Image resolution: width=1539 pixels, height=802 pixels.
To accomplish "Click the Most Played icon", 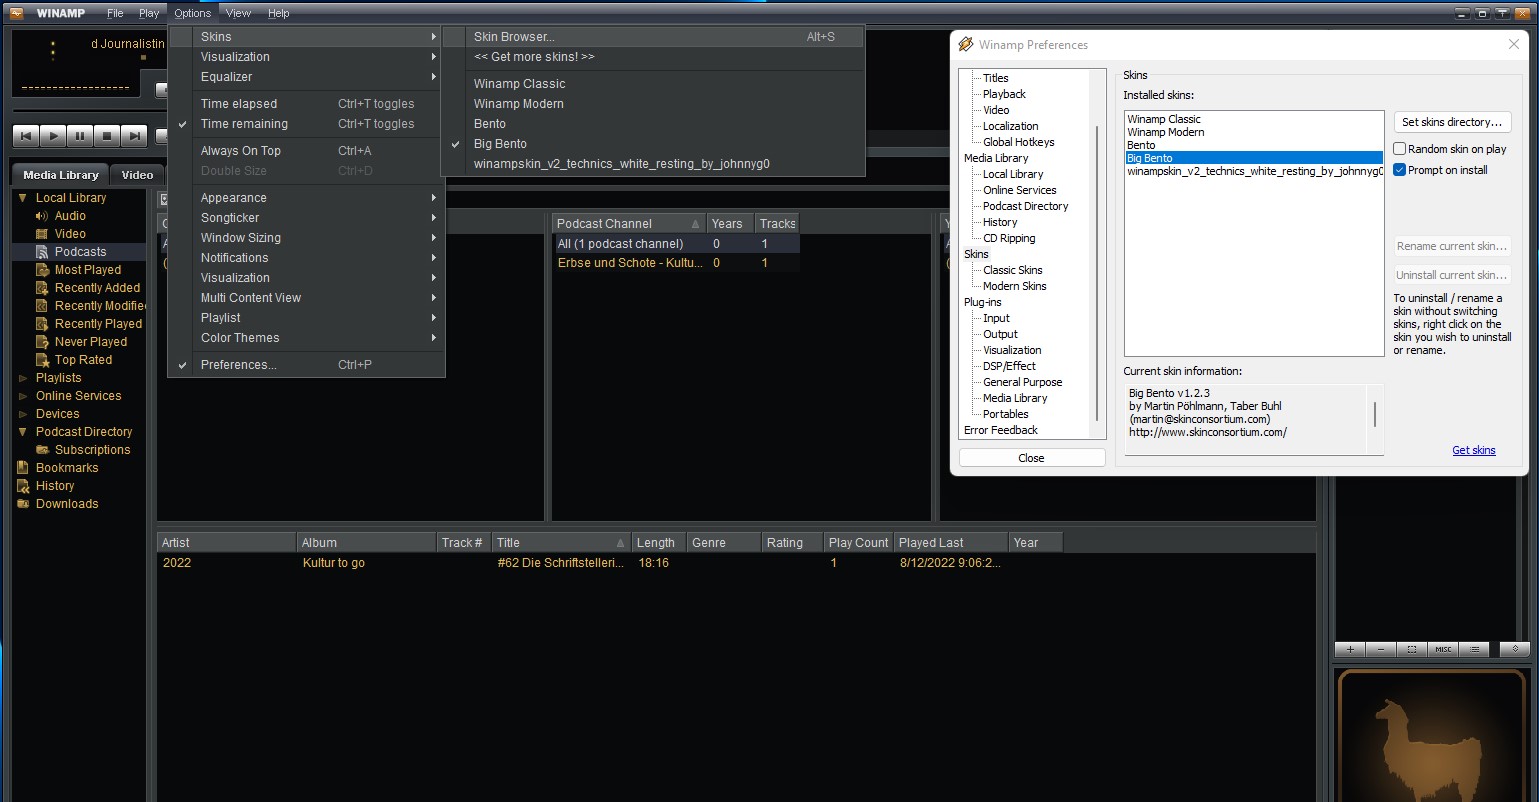I will tap(42, 270).
